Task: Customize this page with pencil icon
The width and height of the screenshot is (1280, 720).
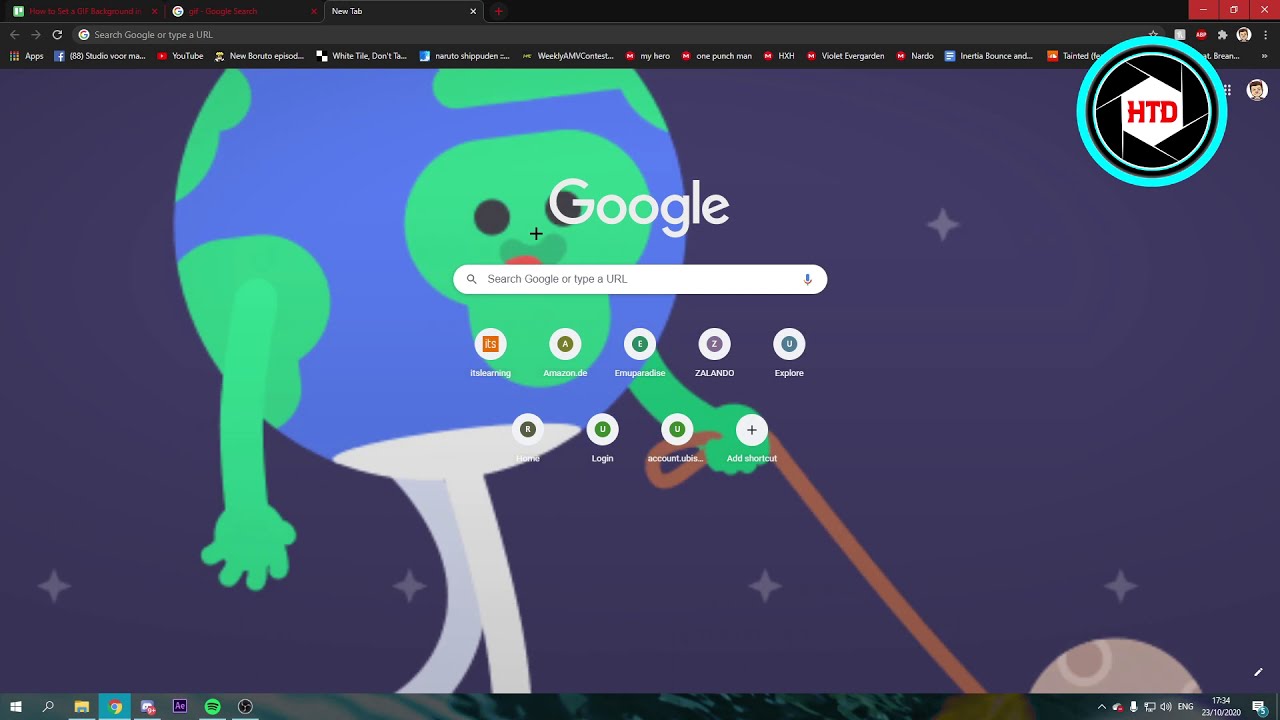Action: (x=1258, y=672)
